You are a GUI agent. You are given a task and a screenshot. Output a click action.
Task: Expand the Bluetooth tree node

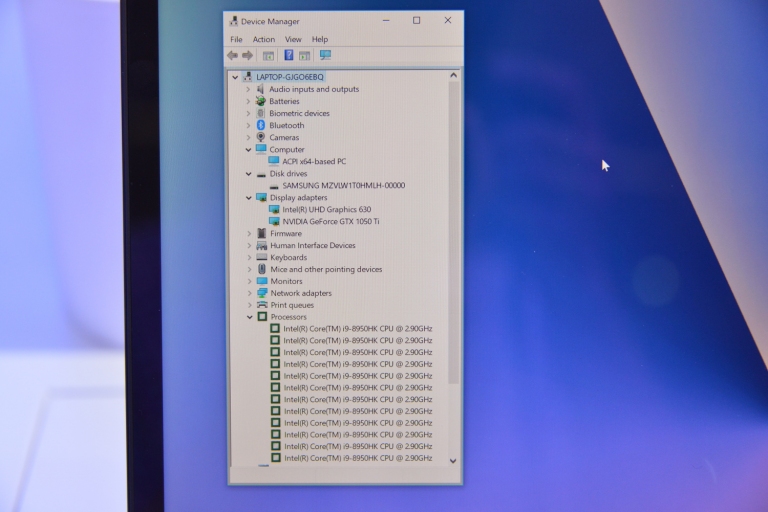point(248,125)
